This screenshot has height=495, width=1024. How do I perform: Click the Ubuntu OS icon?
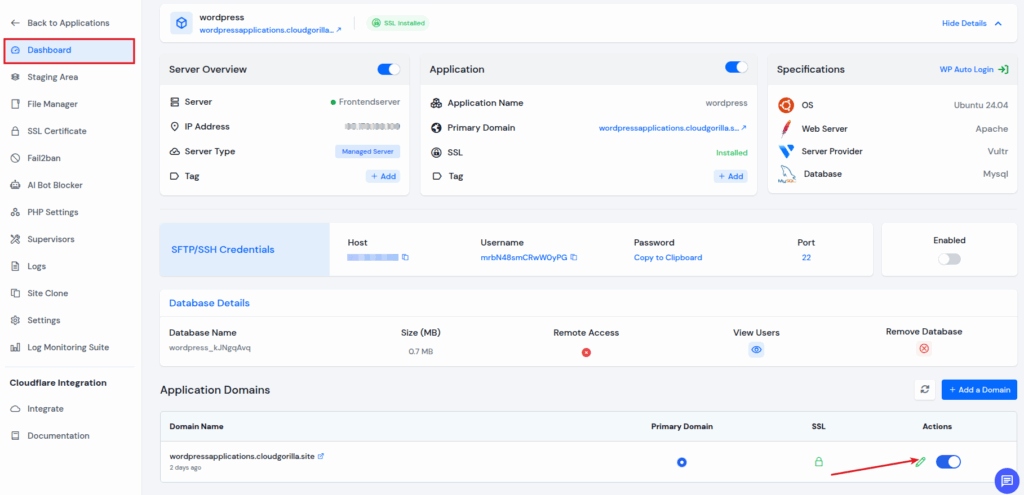click(786, 105)
